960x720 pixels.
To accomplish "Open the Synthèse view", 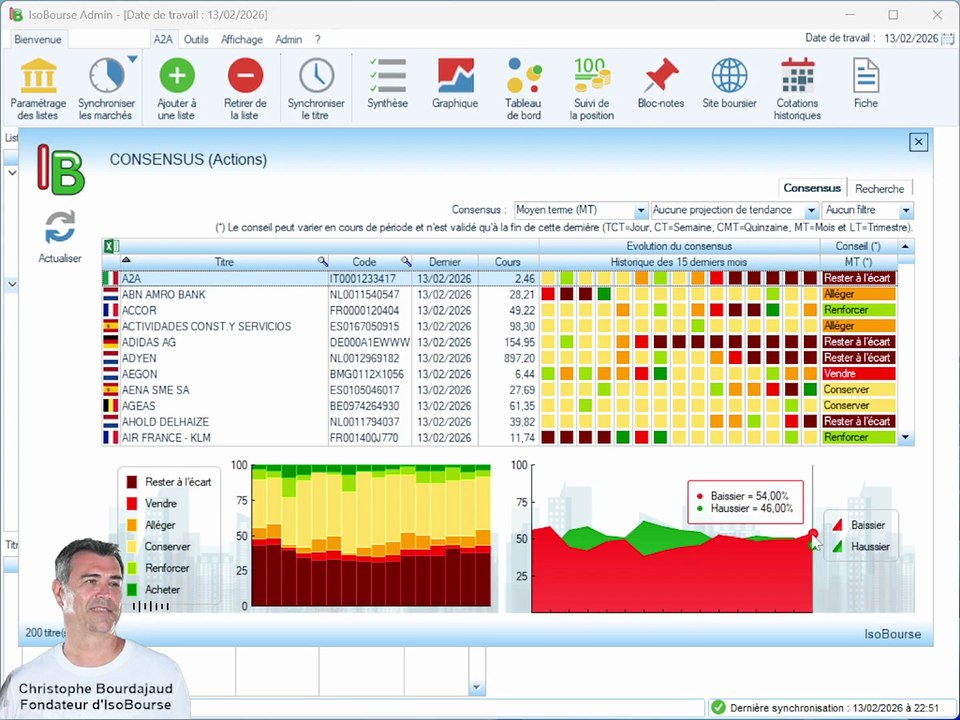I will 388,84.
